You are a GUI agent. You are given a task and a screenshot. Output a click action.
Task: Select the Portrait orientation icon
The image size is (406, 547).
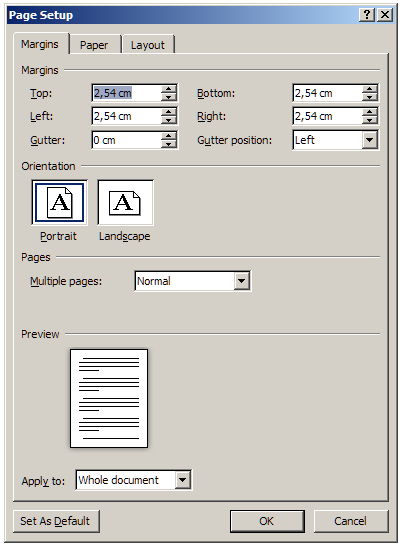pyautogui.click(x=60, y=203)
